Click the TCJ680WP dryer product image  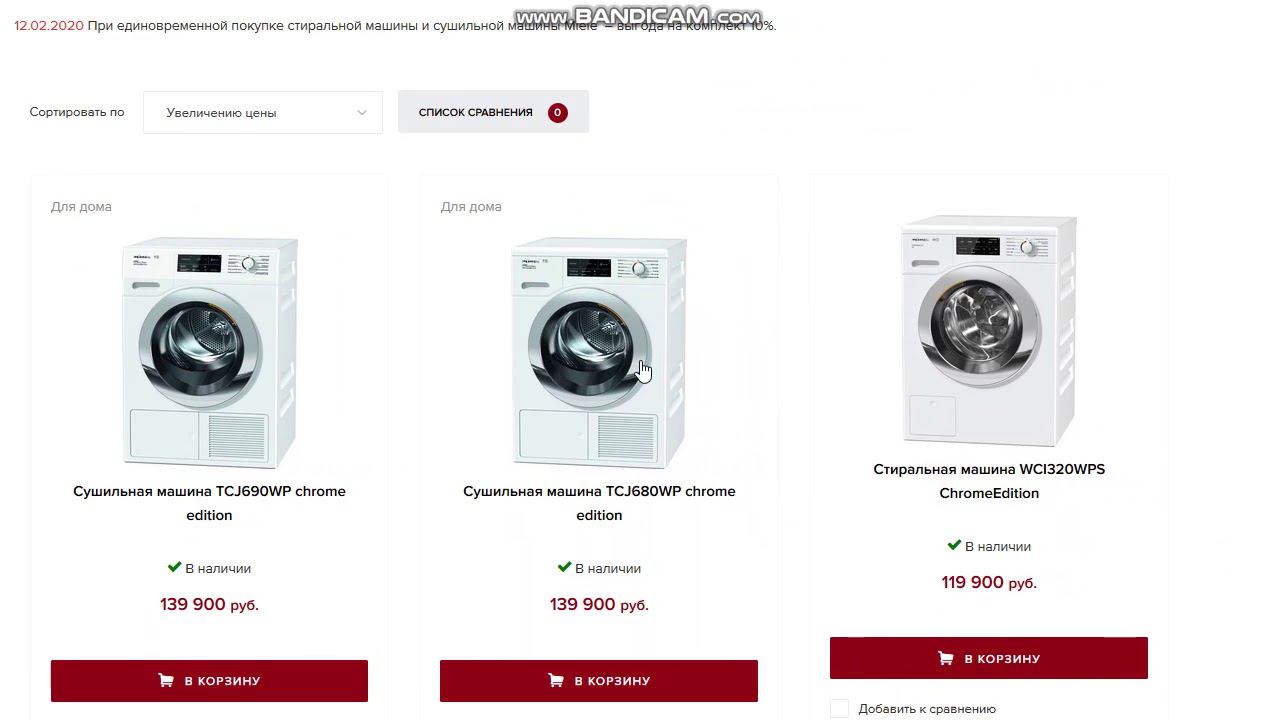pyautogui.click(x=599, y=352)
